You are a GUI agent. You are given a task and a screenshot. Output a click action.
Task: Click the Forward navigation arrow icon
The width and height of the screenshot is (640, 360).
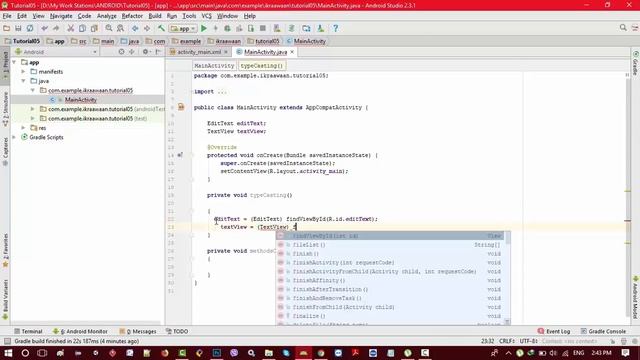pos(147,28)
